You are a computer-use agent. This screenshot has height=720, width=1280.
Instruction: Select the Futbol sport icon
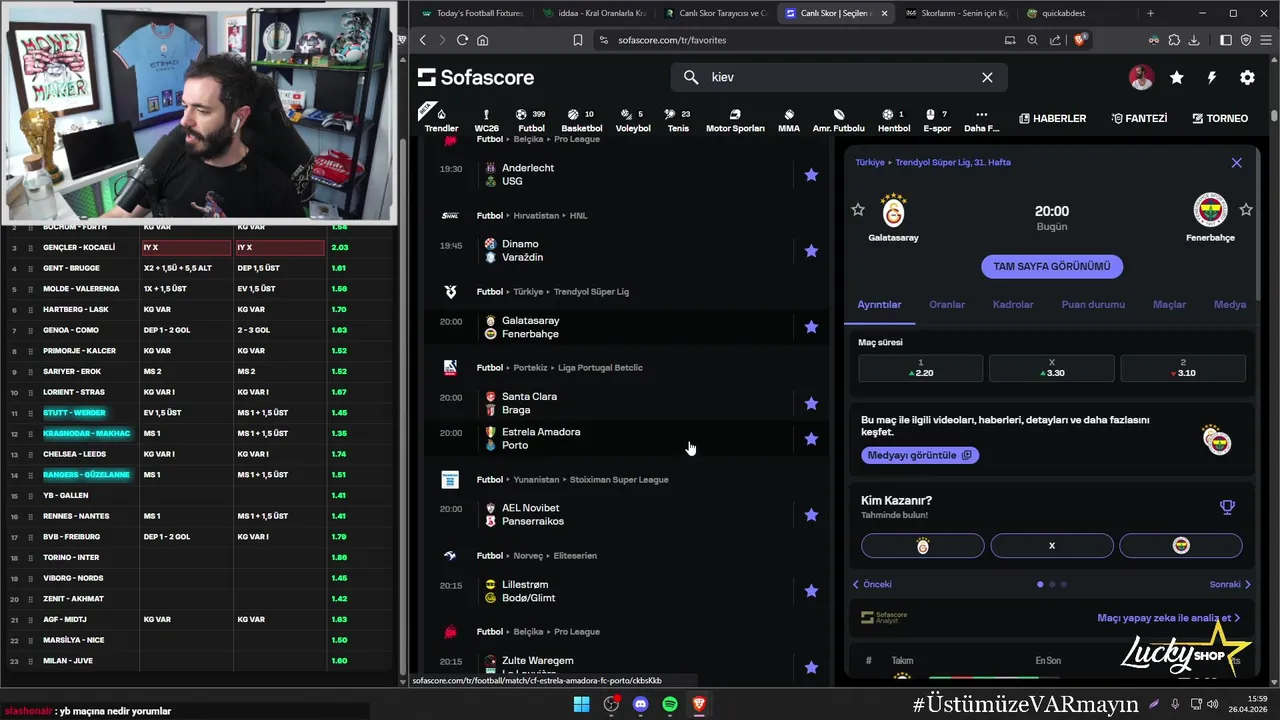tap(531, 120)
